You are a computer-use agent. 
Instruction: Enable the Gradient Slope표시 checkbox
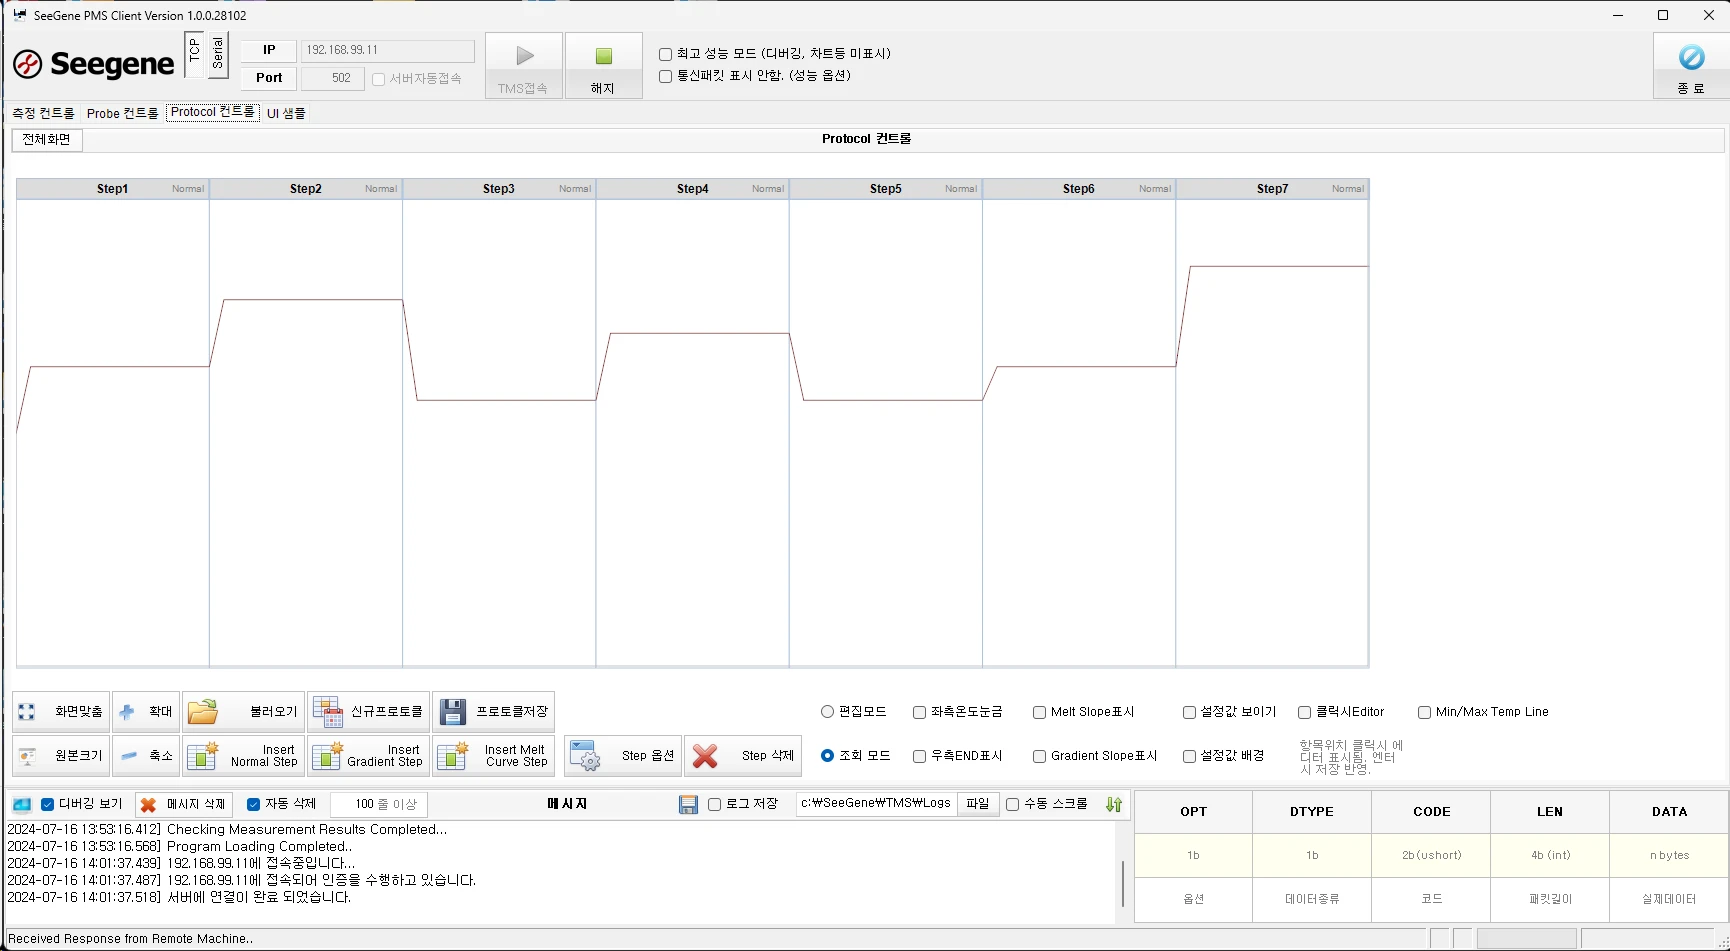[x=1039, y=756]
